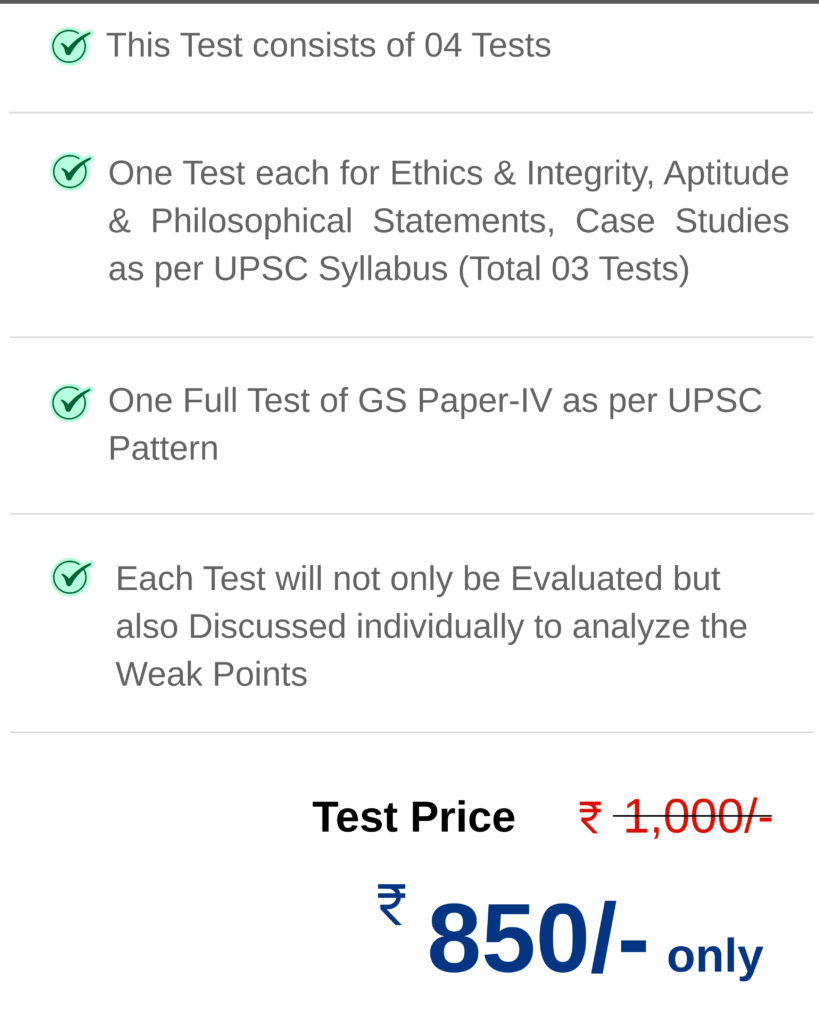This screenshot has width=819, height=1024.
Task: Click "as per UPSC Syllabus (Total 03 Tests)"
Action: point(398,269)
